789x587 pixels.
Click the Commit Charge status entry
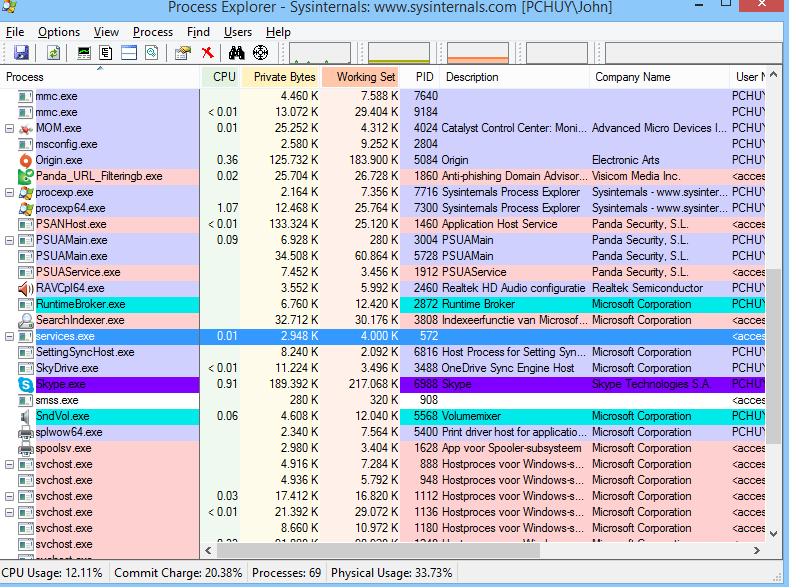point(178,573)
